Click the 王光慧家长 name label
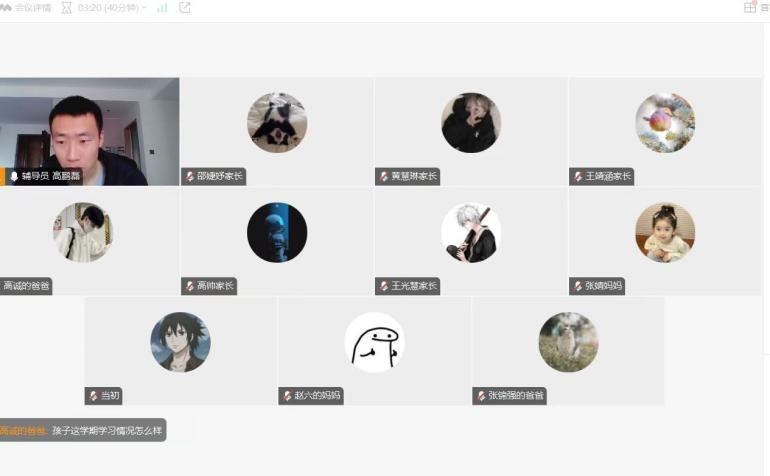 [414, 286]
